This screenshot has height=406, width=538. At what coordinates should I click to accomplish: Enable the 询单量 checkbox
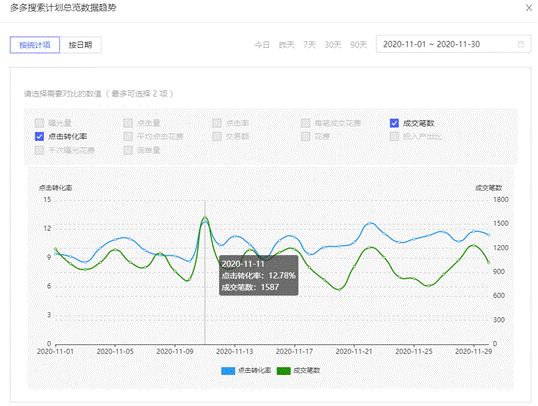point(128,150)
